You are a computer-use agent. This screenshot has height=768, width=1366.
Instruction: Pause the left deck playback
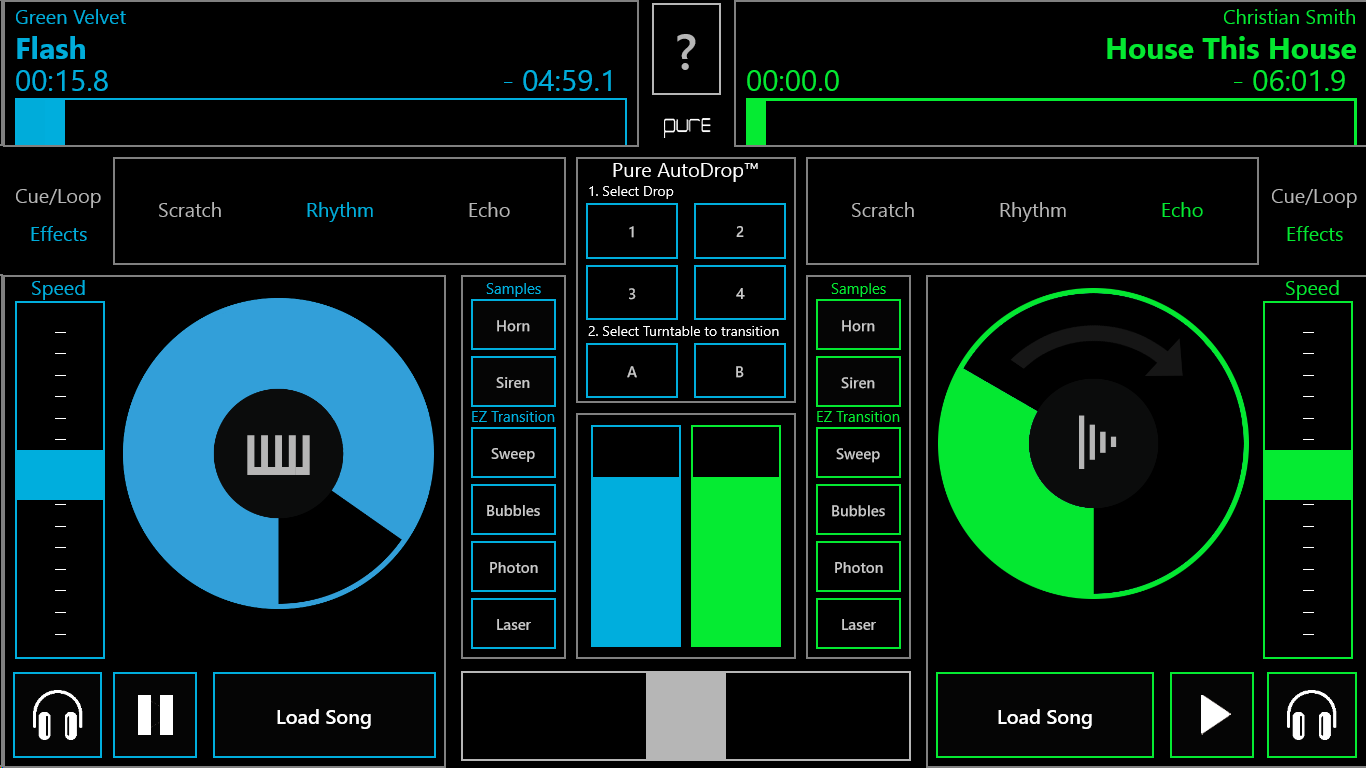tap(155, 715)
